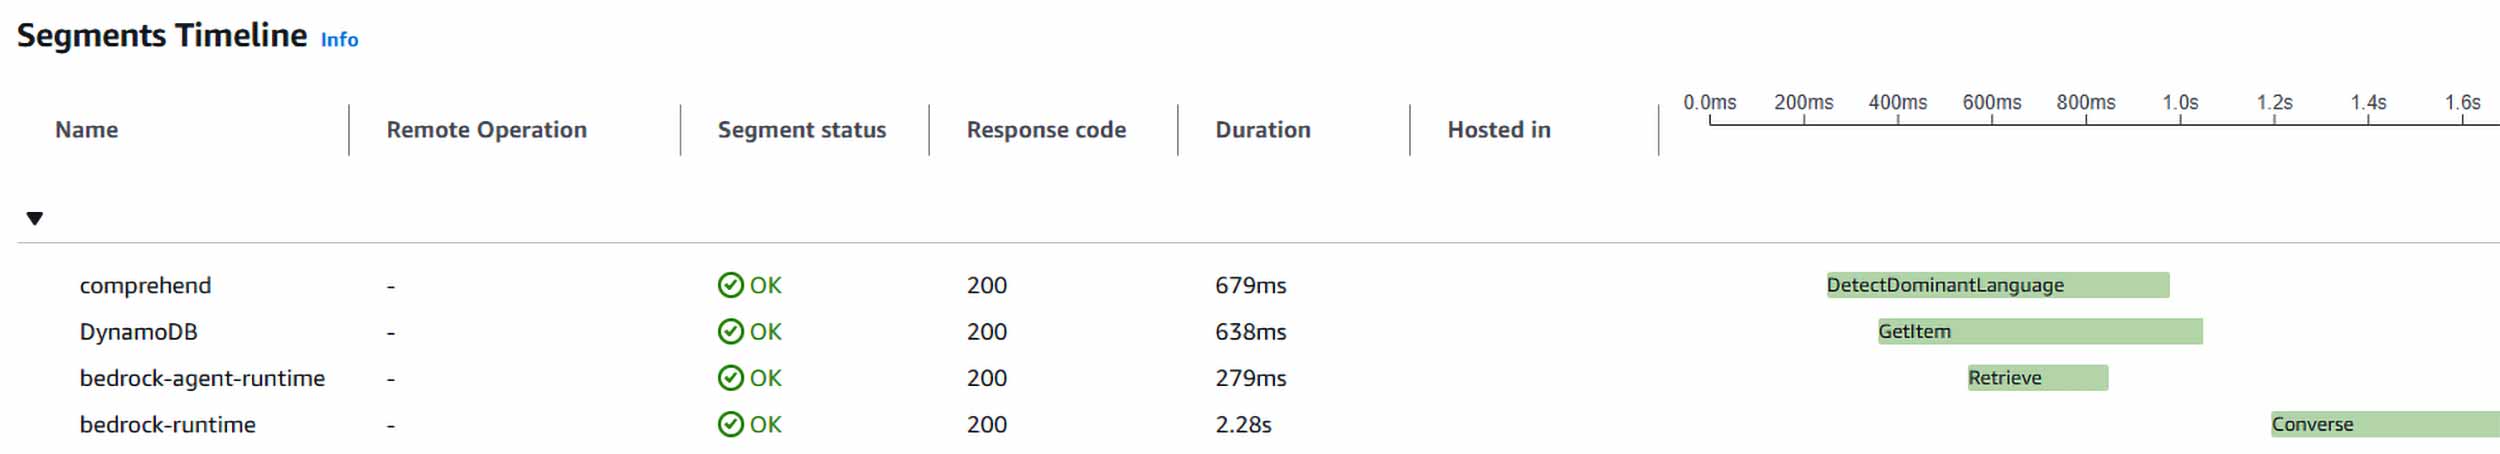Screen dimensions: 2500x454
Task: Click the Name column header
Action: 87,130
